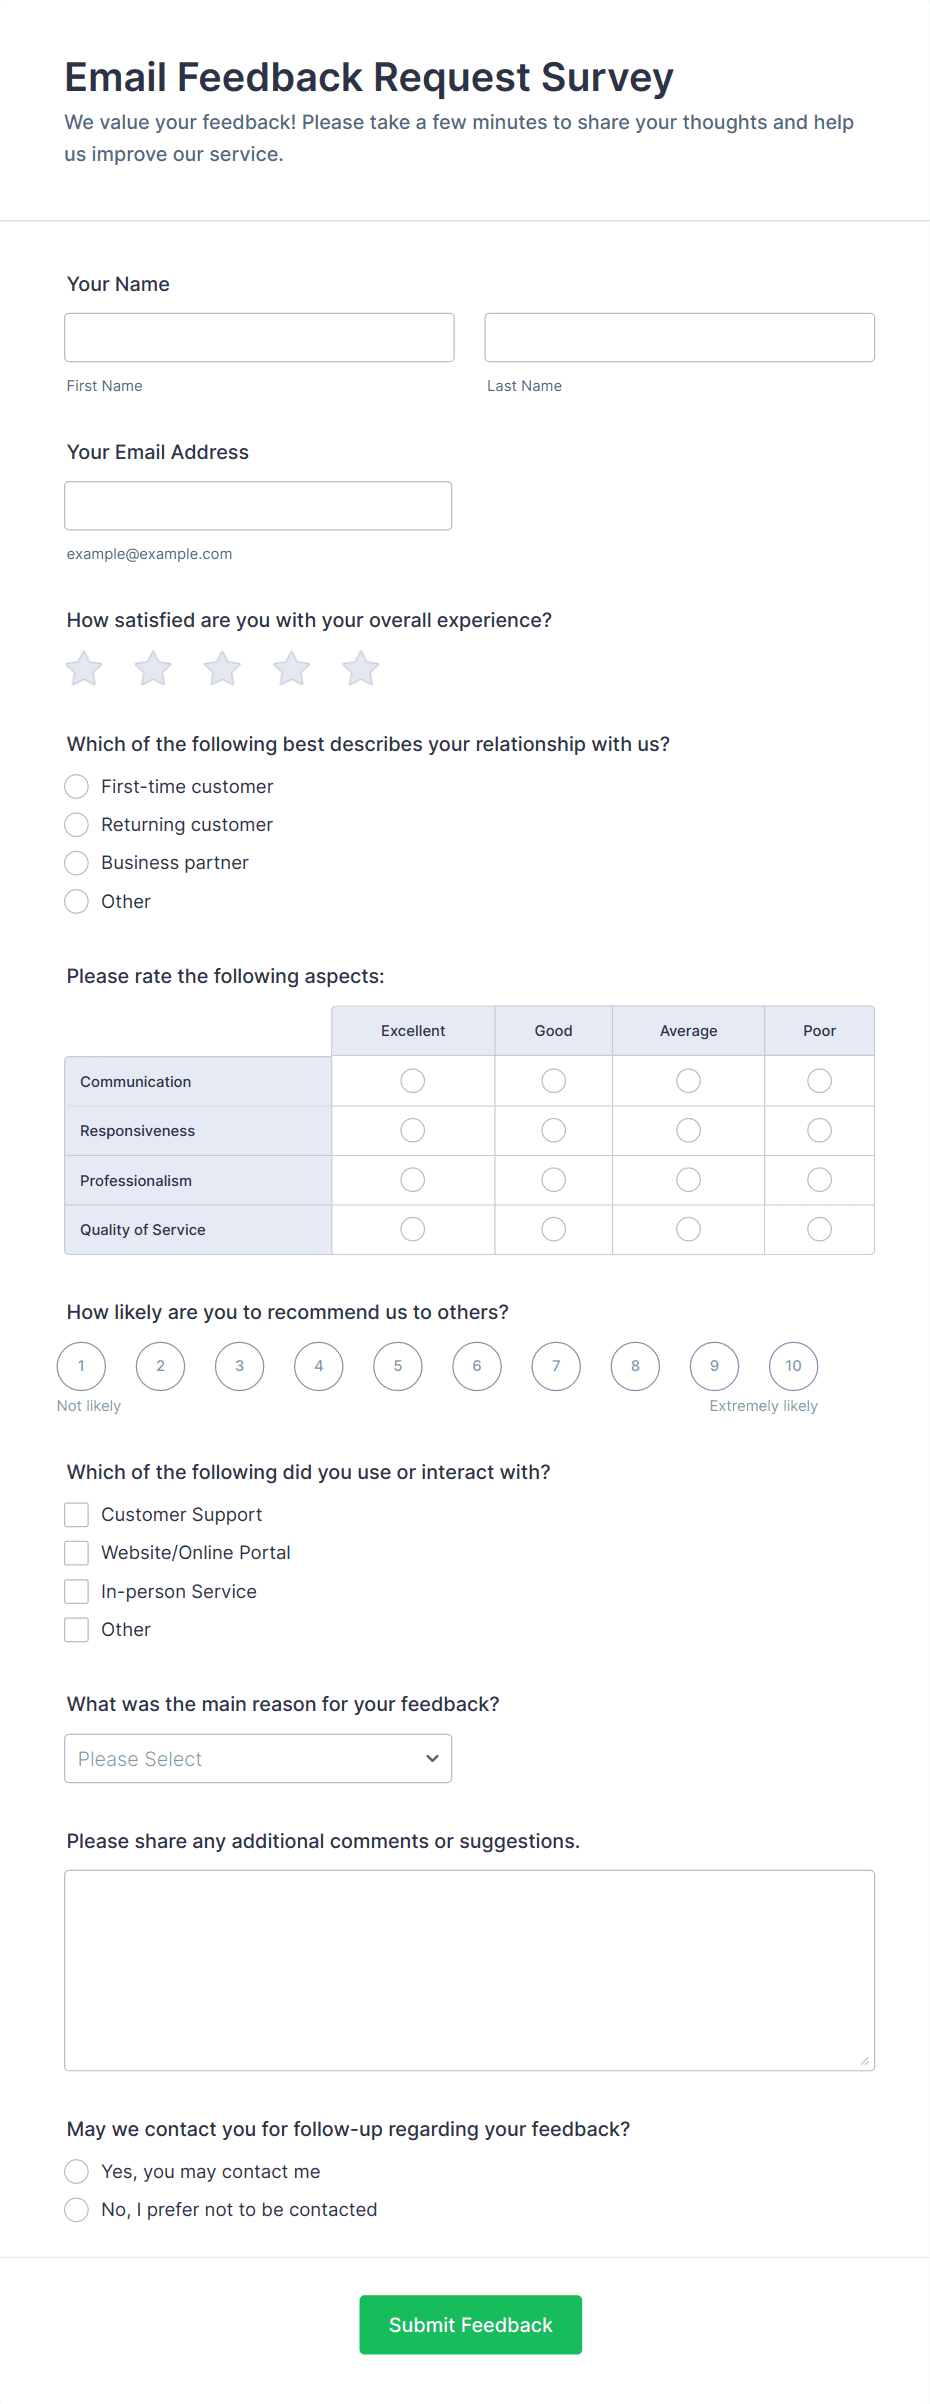Image resolution: width=930 pixels, height=2404 pixels.
Task: Click the email address input
Action: click(x=258, y=506)
